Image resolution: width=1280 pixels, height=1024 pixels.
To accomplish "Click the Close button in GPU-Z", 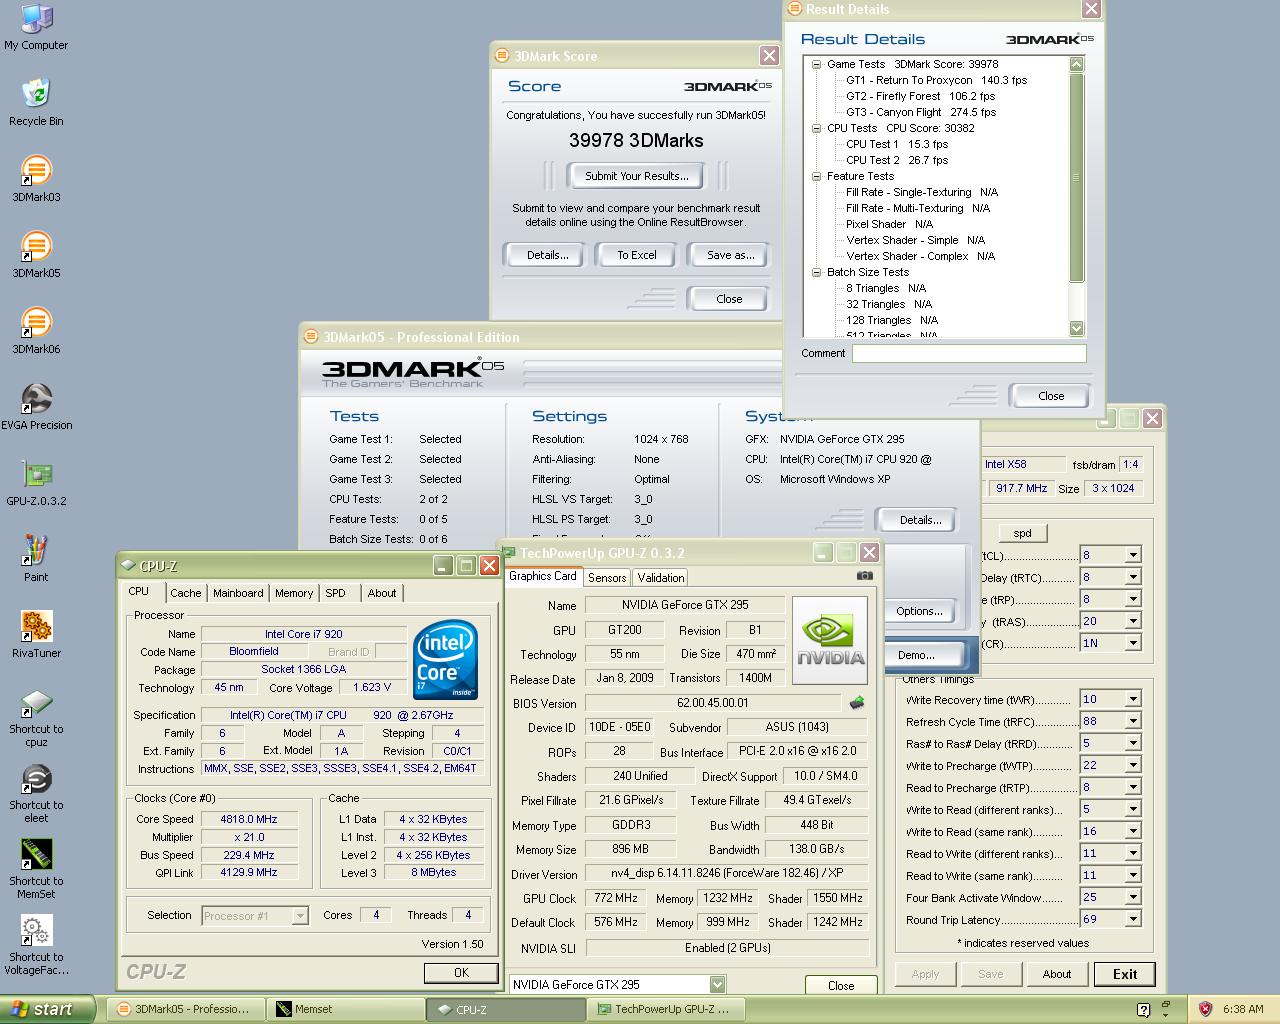I will click(x=841, y=985).
